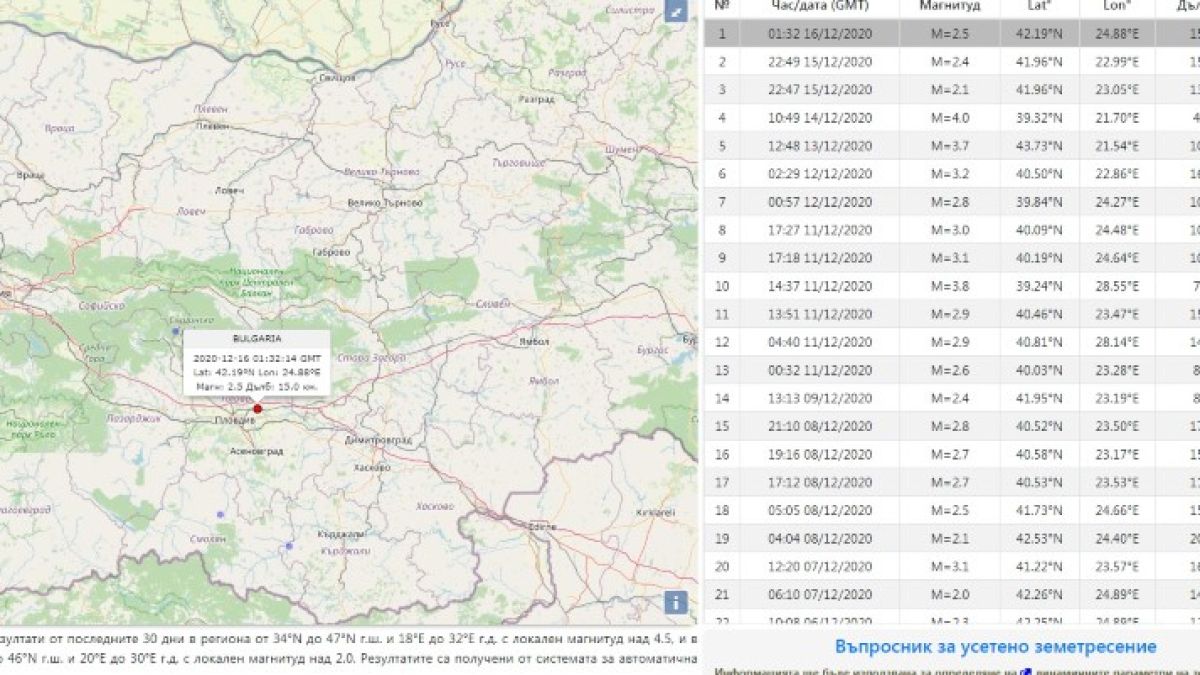The image size is (1200, 675).
Task: Click the Шумен label on the map
Action: (x=621, y=148)
